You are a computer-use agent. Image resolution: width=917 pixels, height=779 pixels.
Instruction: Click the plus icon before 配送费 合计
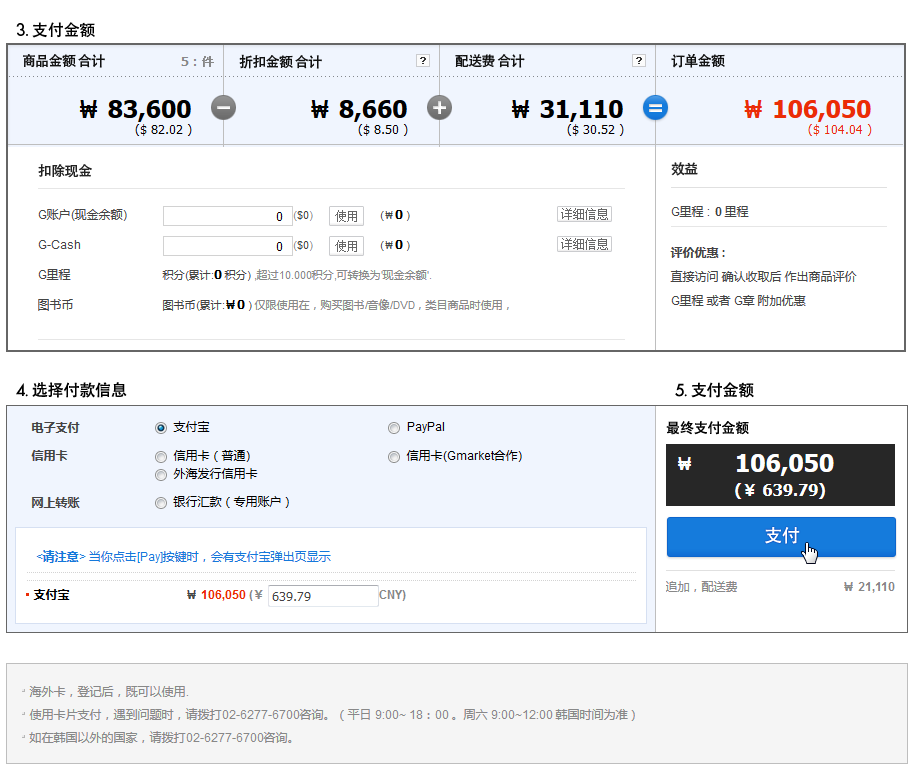(439, 107)
